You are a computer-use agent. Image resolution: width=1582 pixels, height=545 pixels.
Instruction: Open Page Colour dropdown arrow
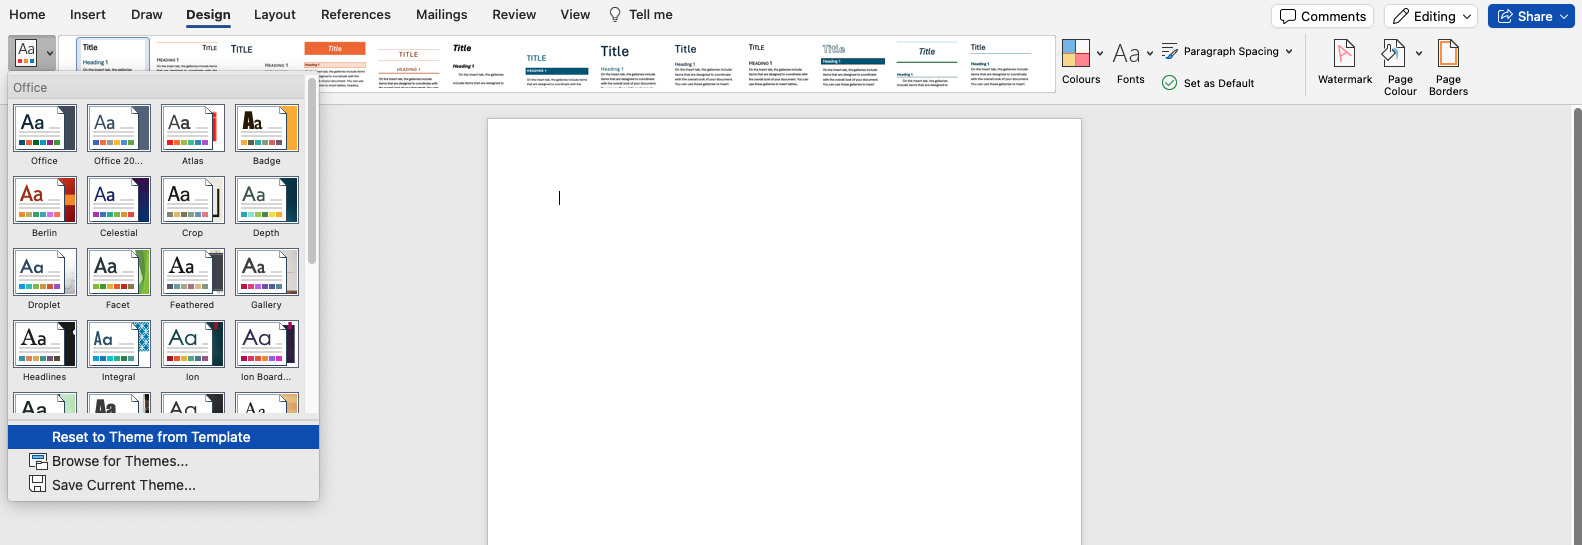(1418, 54)
